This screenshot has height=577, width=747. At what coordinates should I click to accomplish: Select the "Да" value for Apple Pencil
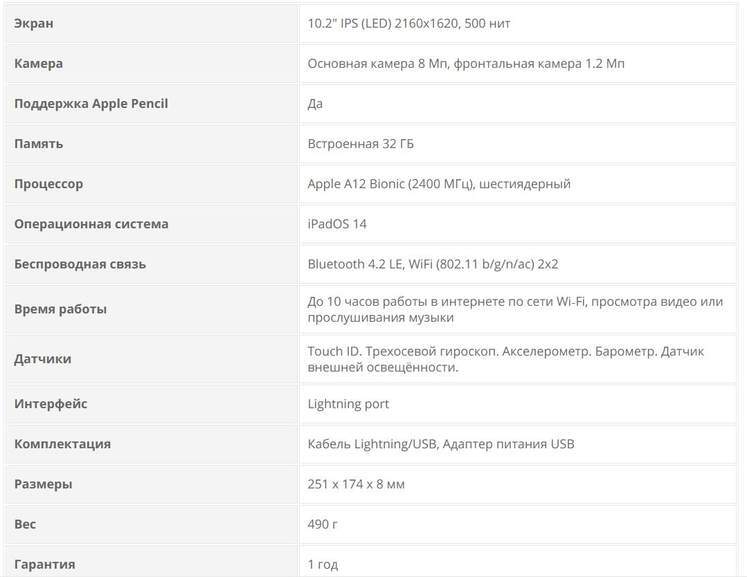(316, 103)
